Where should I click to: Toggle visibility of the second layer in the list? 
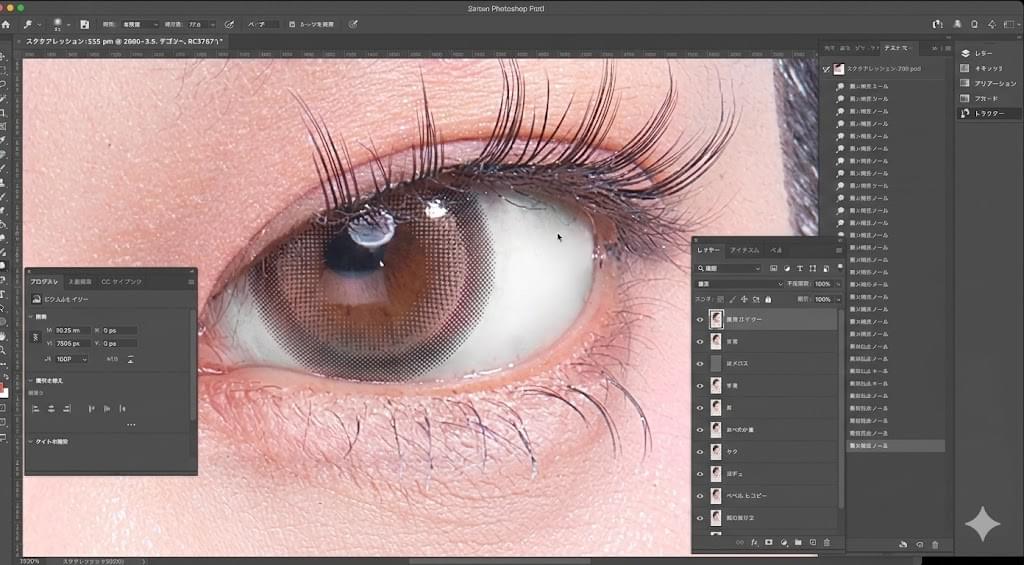pyautogui.click(x=700, y=341)
